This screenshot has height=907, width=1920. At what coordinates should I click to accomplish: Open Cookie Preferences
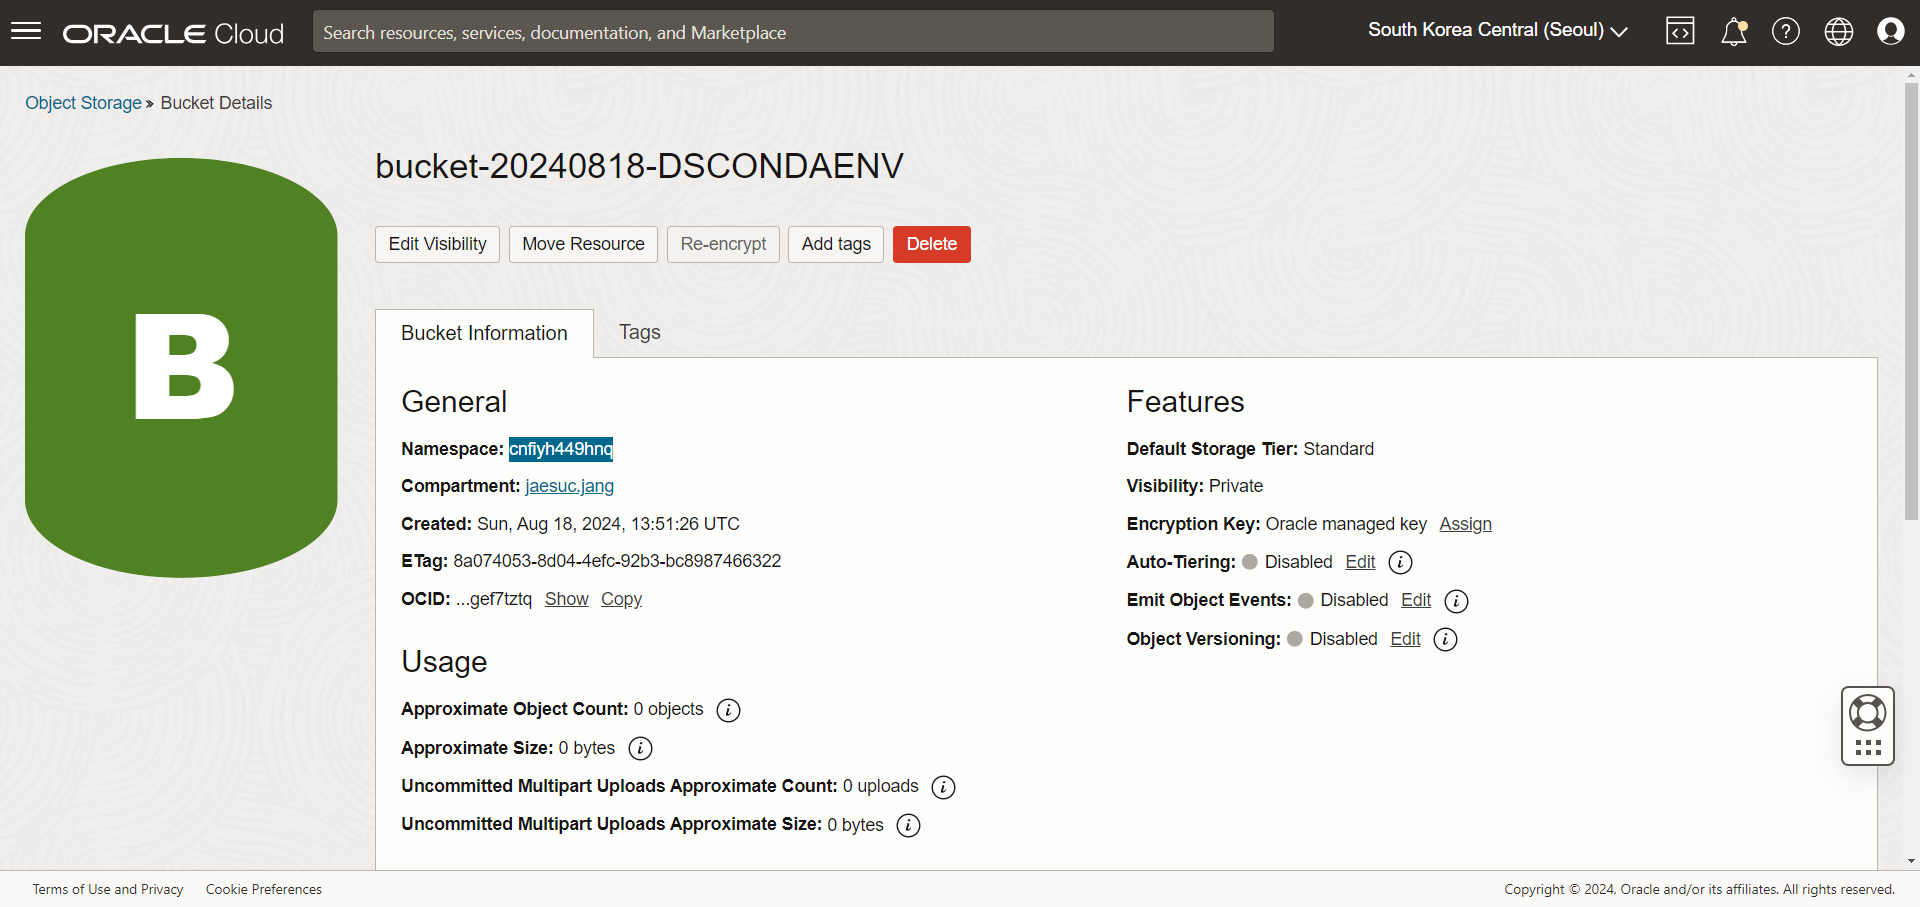coord(264,889)
